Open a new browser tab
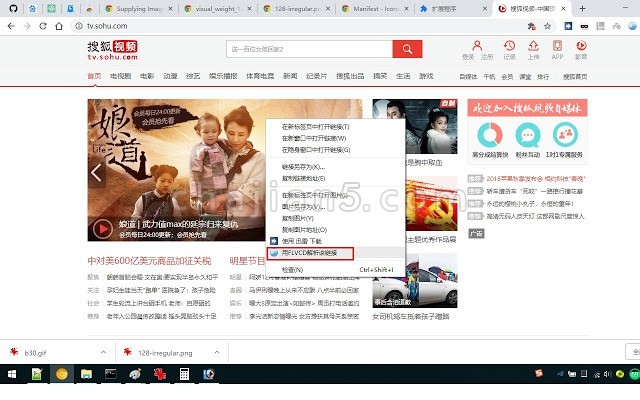The height and width of the screenshot is (400, 640). click(x=582, y=9)
